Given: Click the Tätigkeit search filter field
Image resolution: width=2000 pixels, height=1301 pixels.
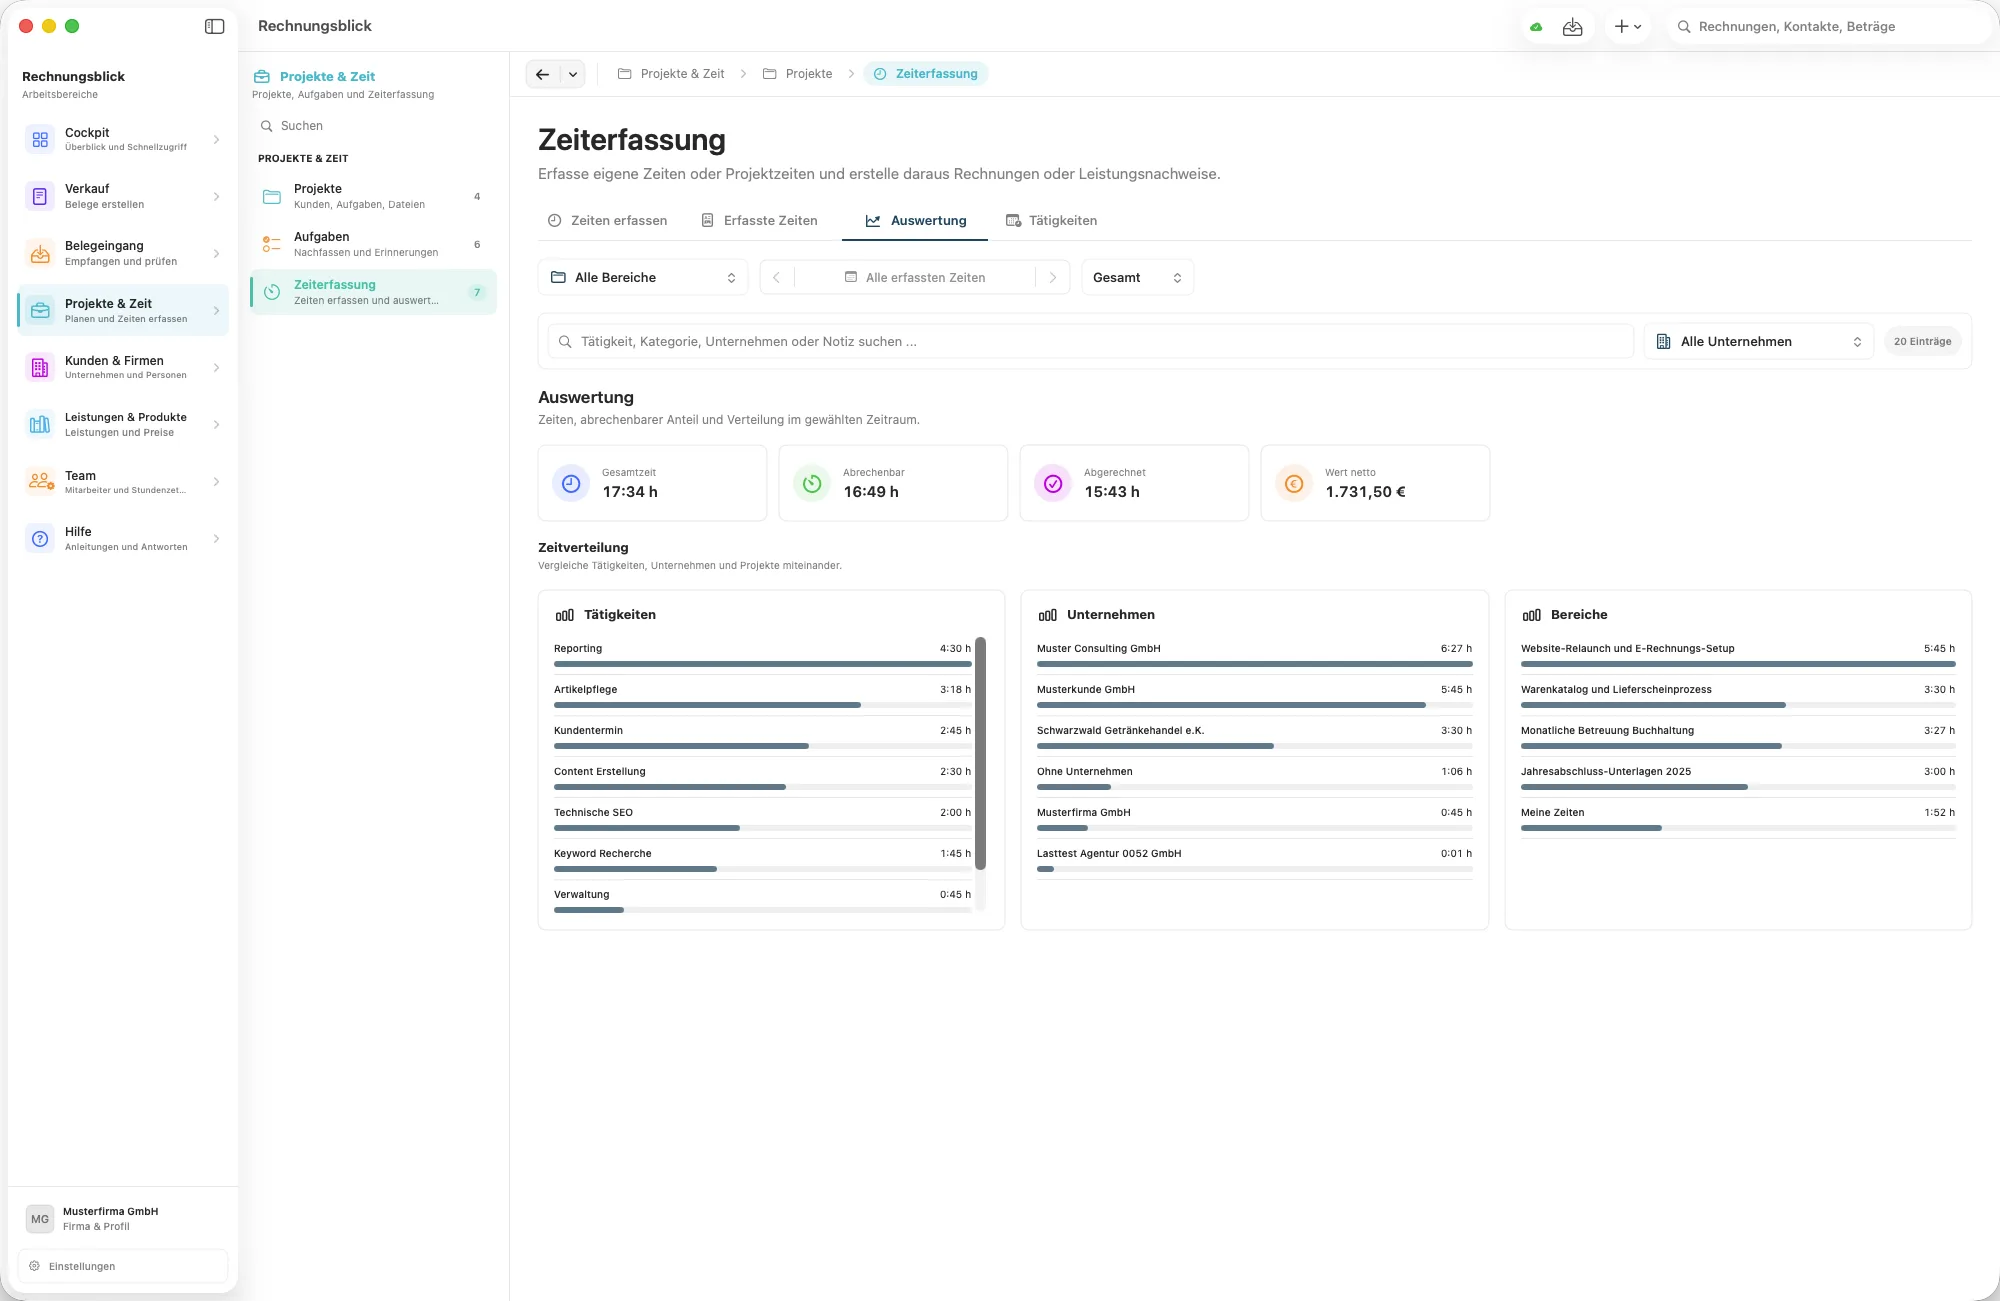Looking at the screenshot, I should point(1091,342).
